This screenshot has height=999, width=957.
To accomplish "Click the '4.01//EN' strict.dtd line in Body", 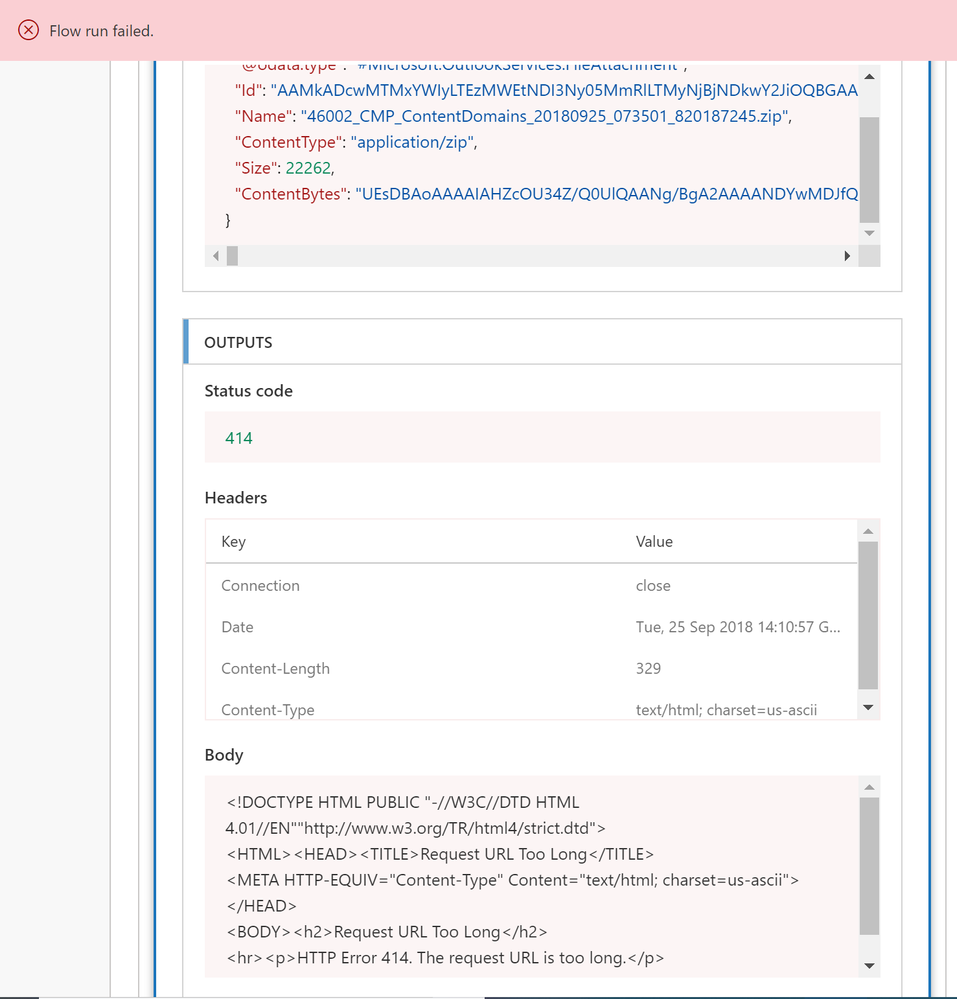I will [415, 828].
